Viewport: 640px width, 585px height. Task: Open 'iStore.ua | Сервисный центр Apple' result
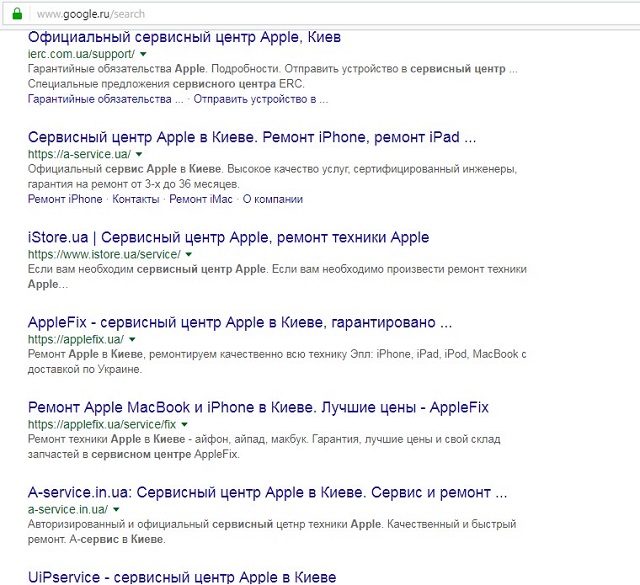coord(229,237)
